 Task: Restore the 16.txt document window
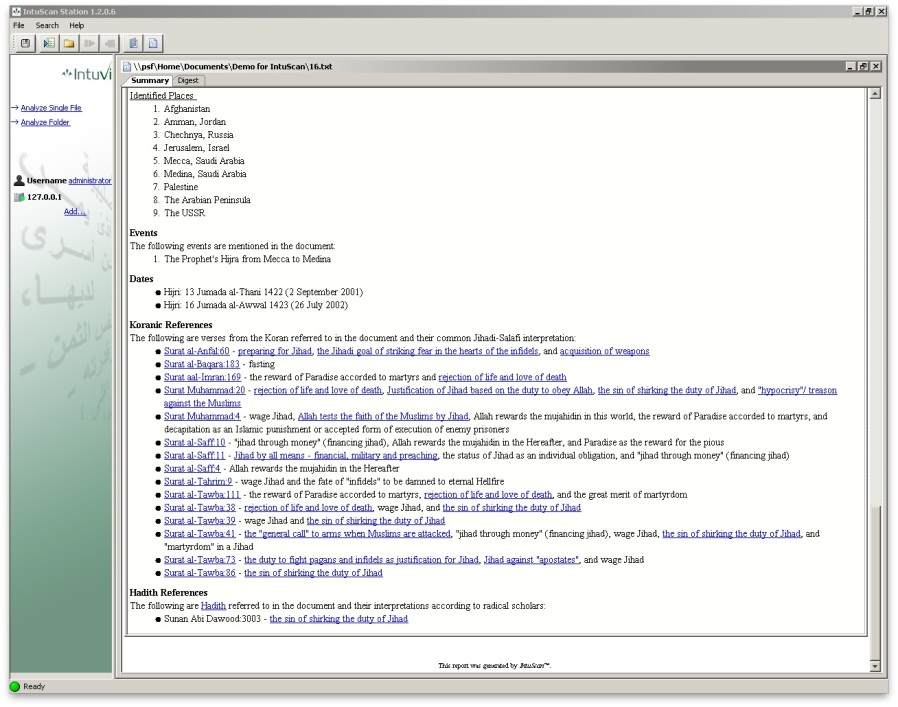pos(864,66)
